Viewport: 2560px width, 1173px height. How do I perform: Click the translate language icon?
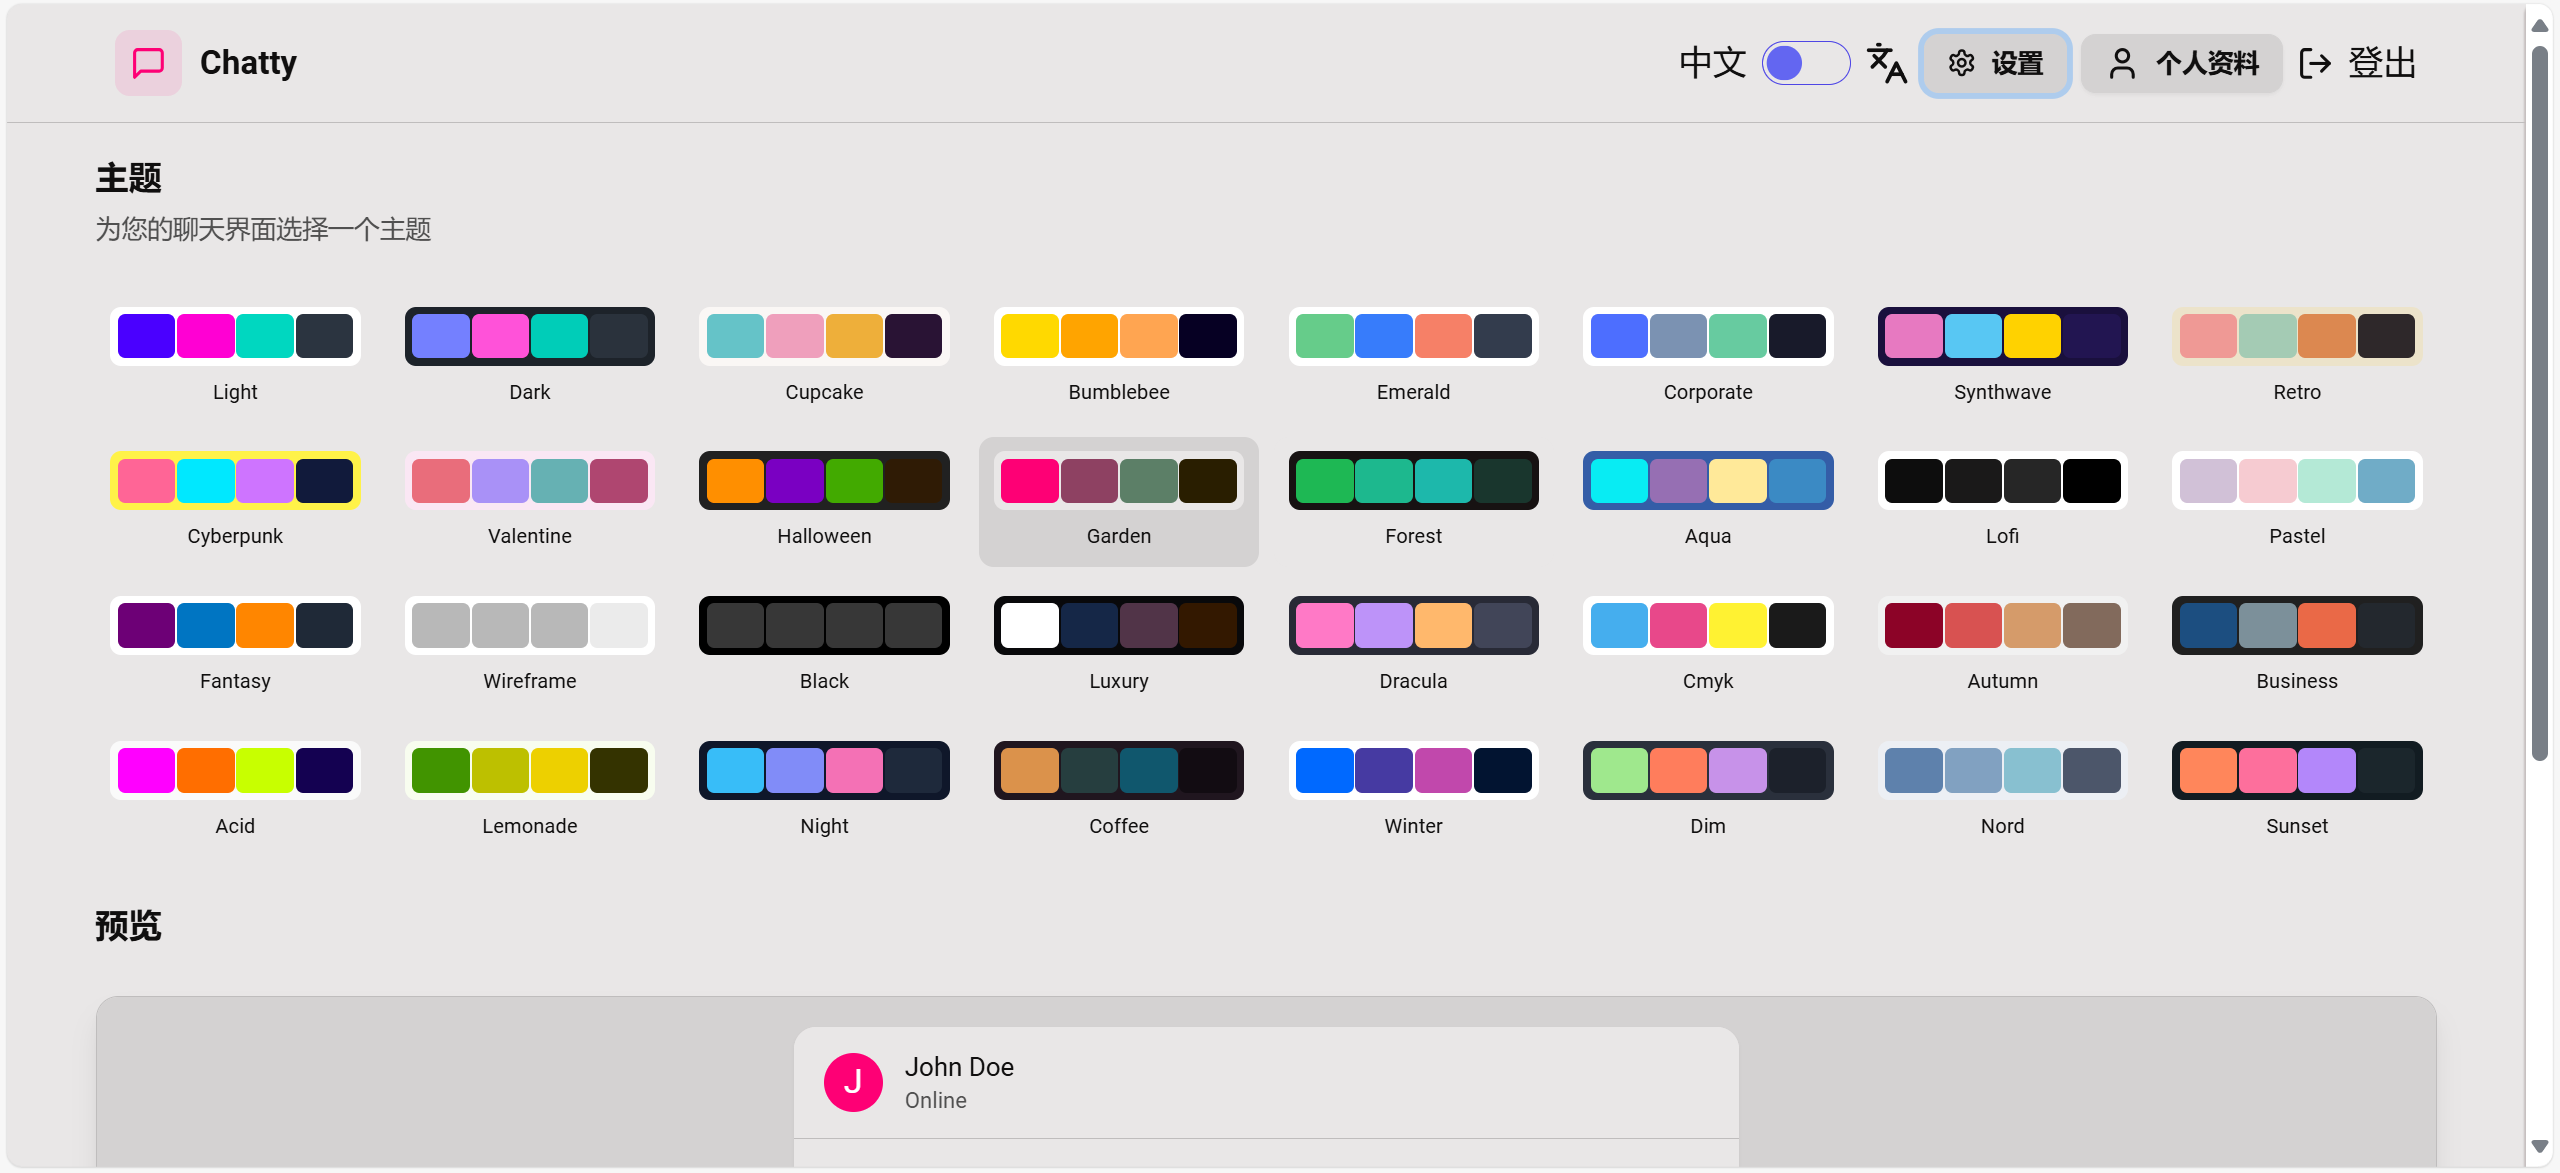pyautogui.click(x=1887, y=63)
